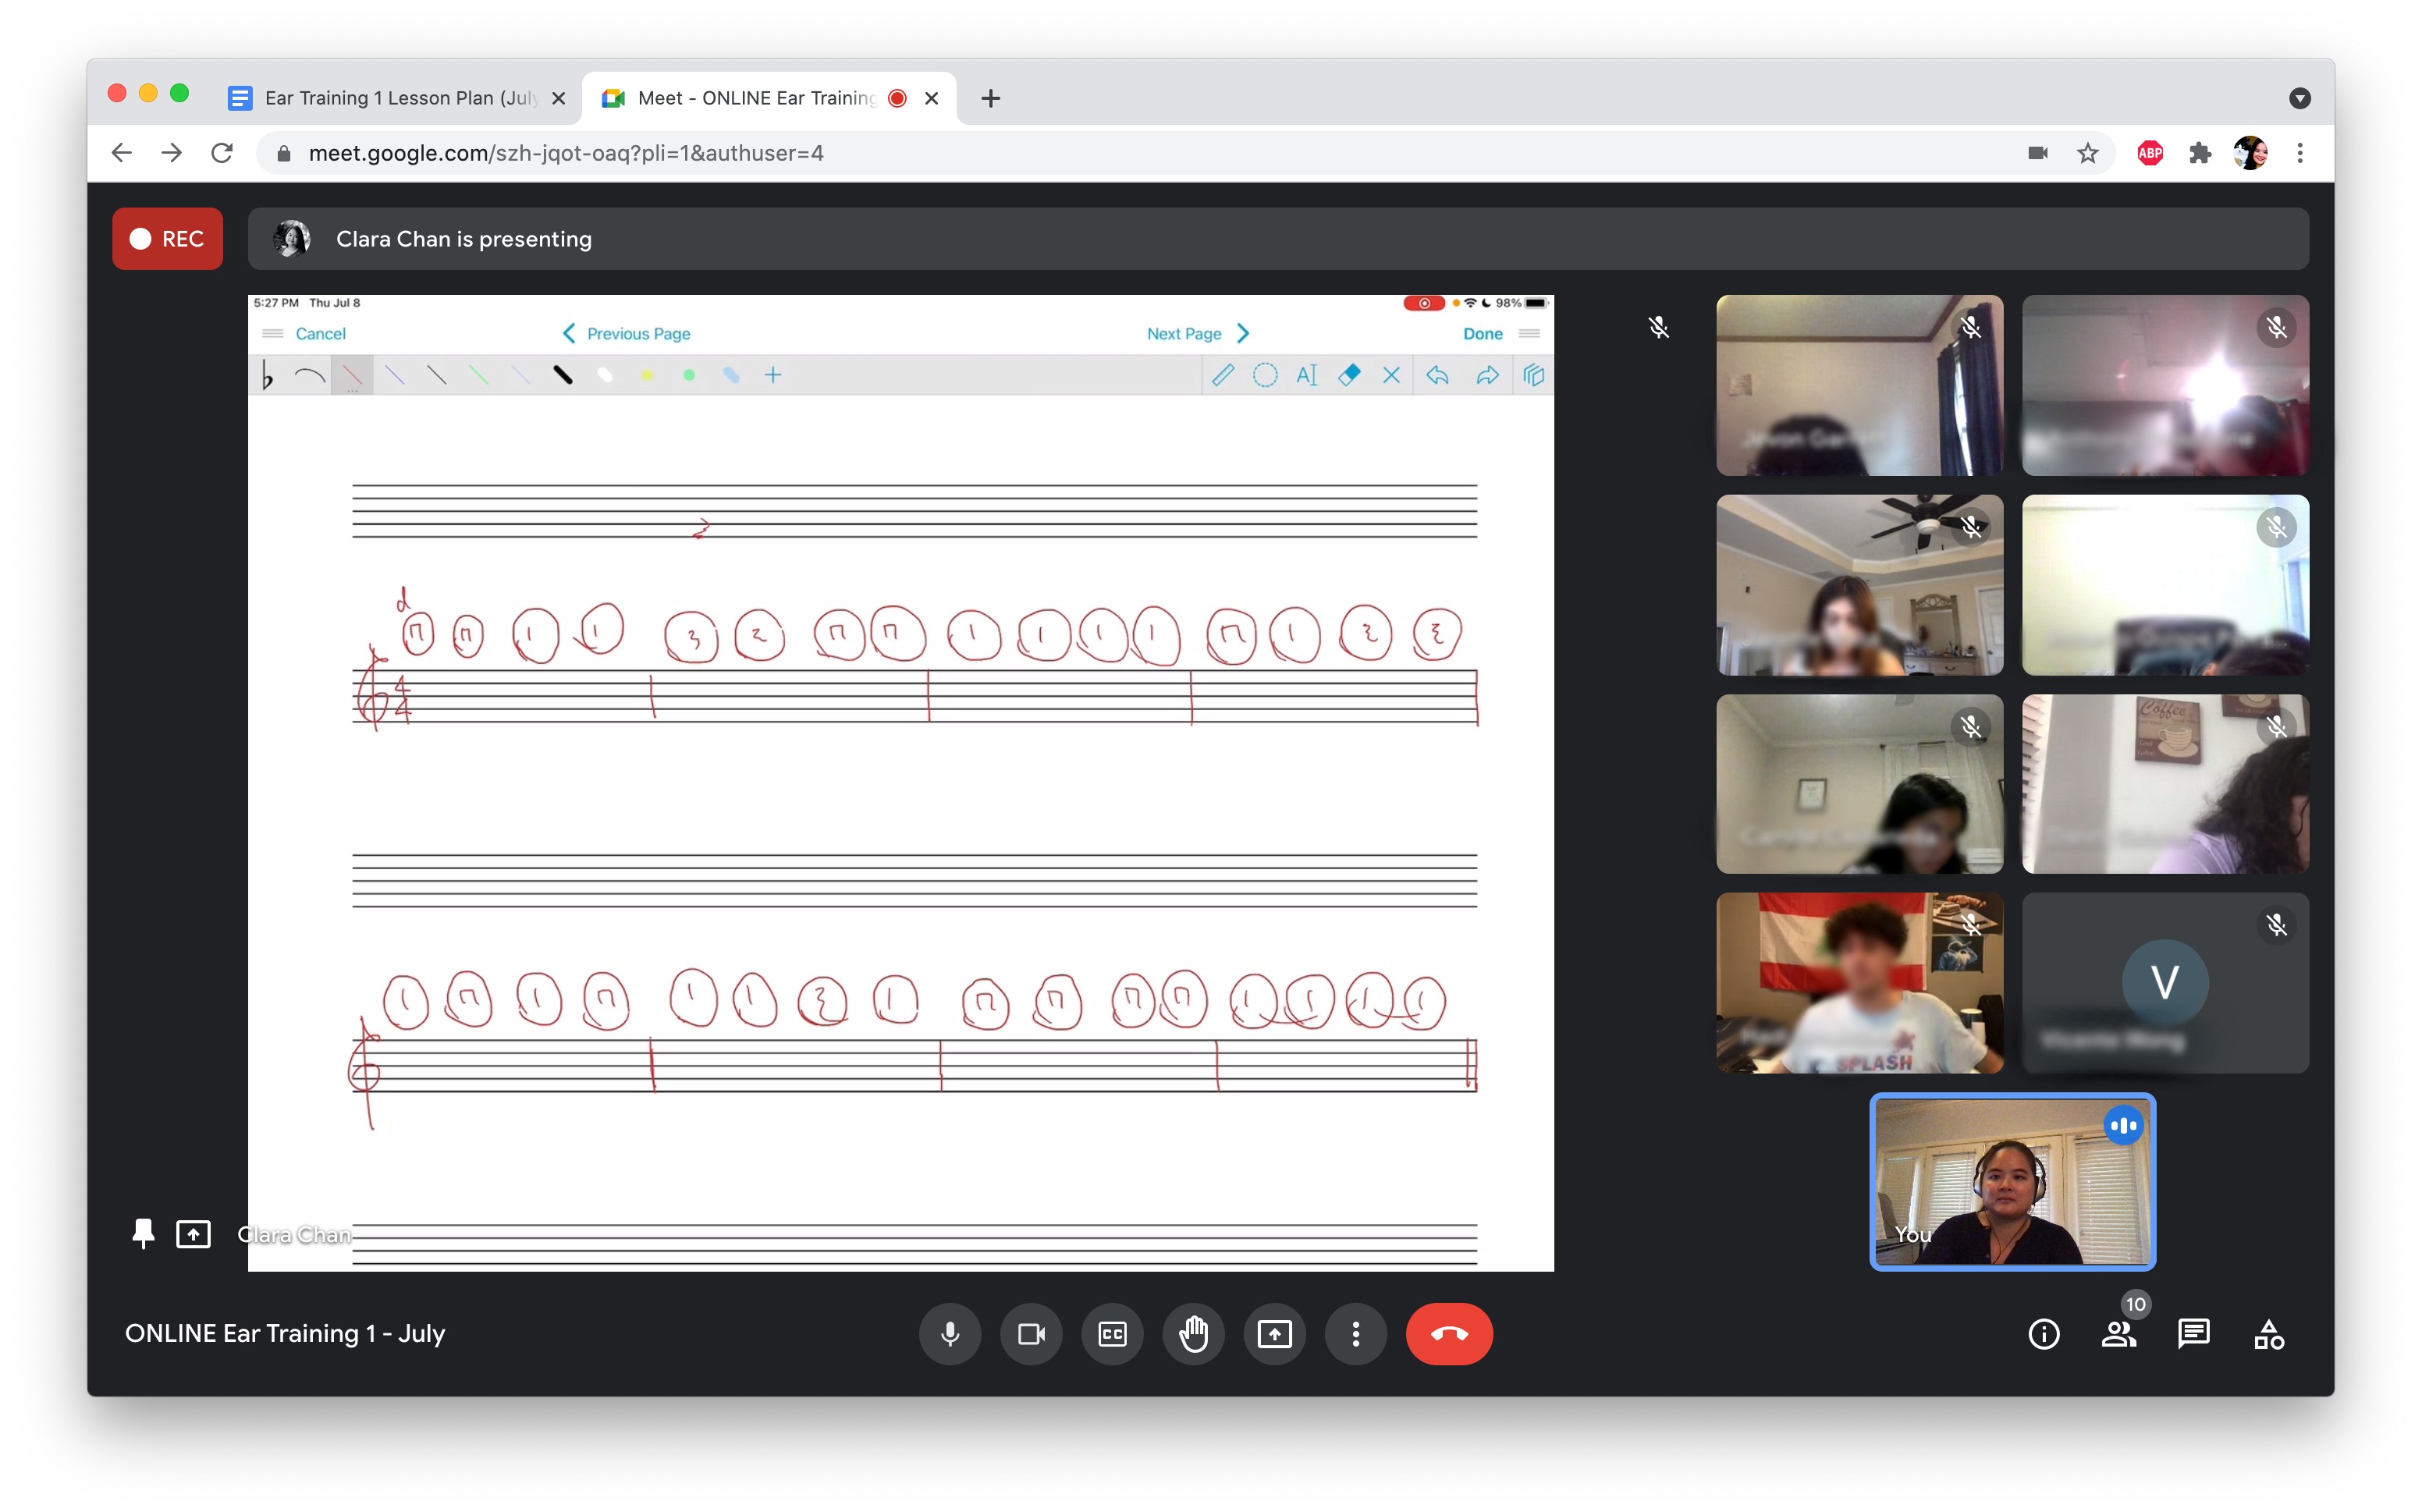Click Cancel in the shared notation app
Viewport: 2422px width, 1512px height.
click(x=320, y=333)
